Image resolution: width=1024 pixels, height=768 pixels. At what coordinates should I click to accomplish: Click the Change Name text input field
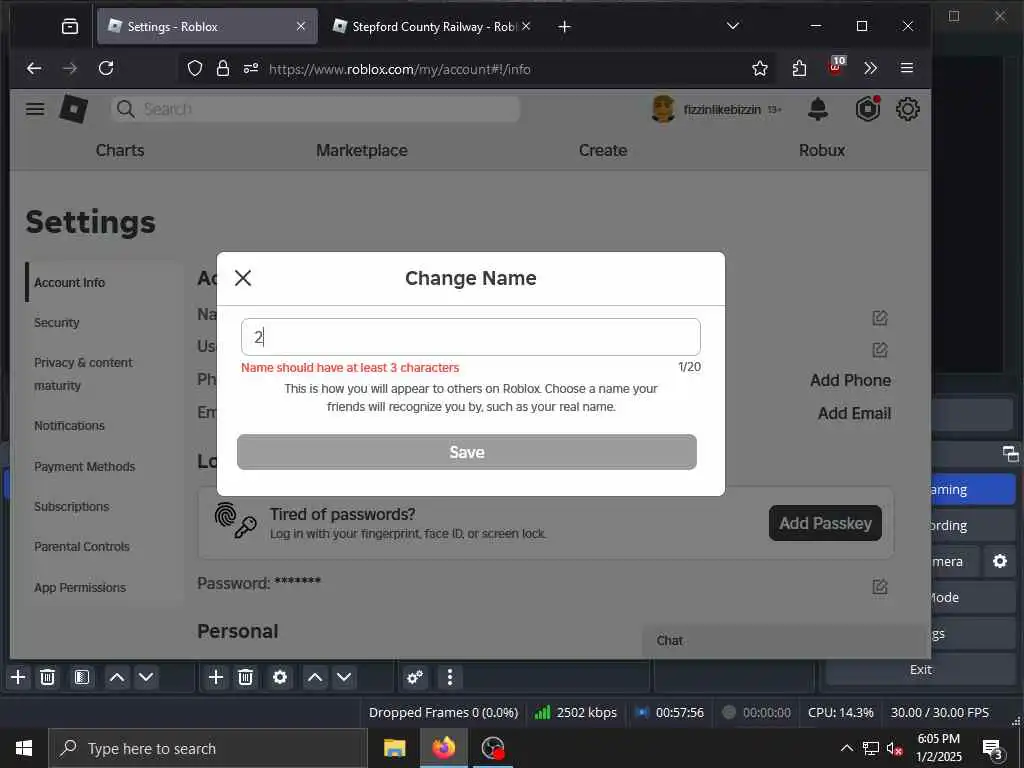click(x=470, y=337)
